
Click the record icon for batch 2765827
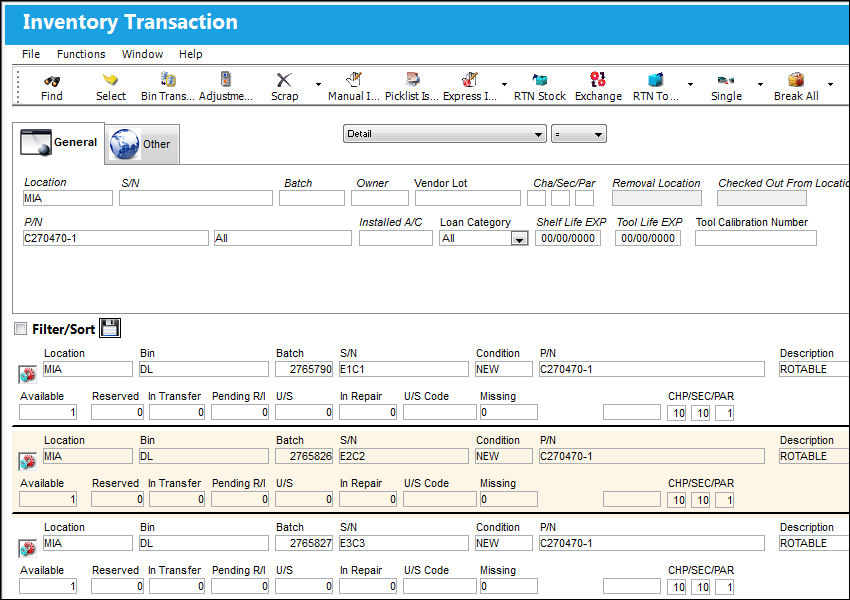[x=27, y=548]
